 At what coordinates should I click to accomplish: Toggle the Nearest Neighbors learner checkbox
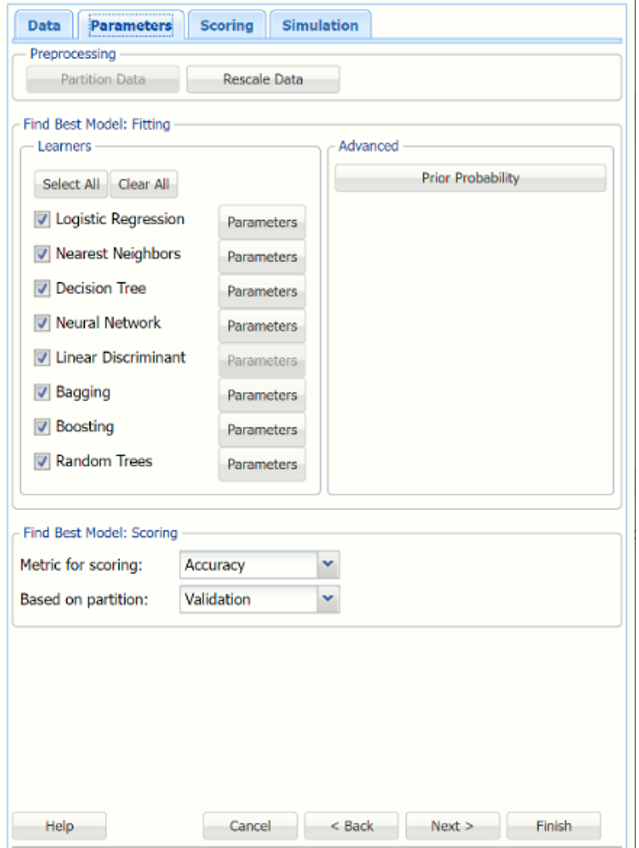[x=42, y=254]
